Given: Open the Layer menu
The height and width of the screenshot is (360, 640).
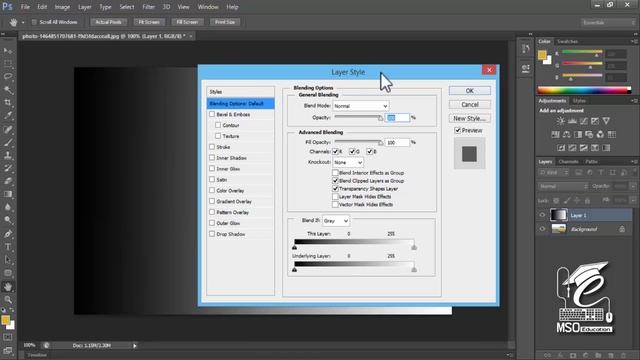Looking at the screenshot, I should pos(84,7).
